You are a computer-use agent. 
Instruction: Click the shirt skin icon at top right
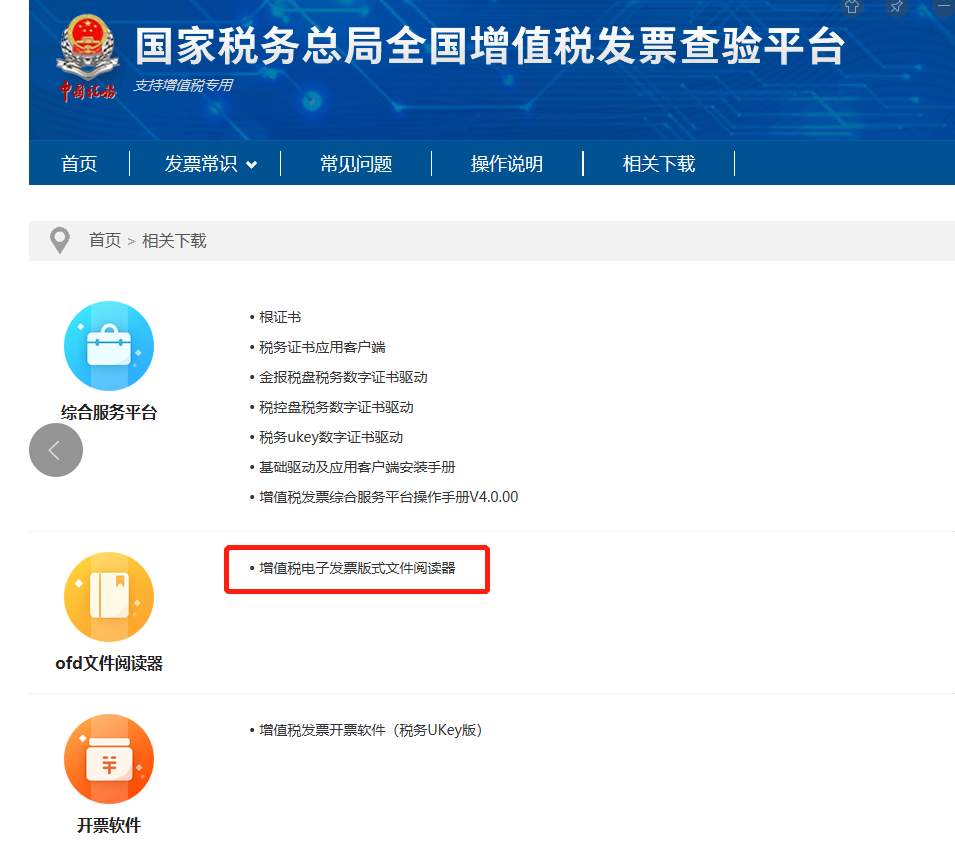coord(852,7)
